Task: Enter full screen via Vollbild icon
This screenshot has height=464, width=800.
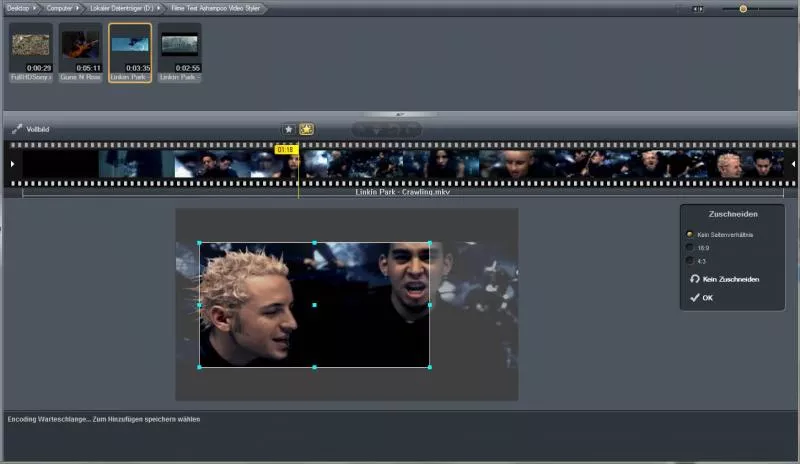Action: click(17, 129)
